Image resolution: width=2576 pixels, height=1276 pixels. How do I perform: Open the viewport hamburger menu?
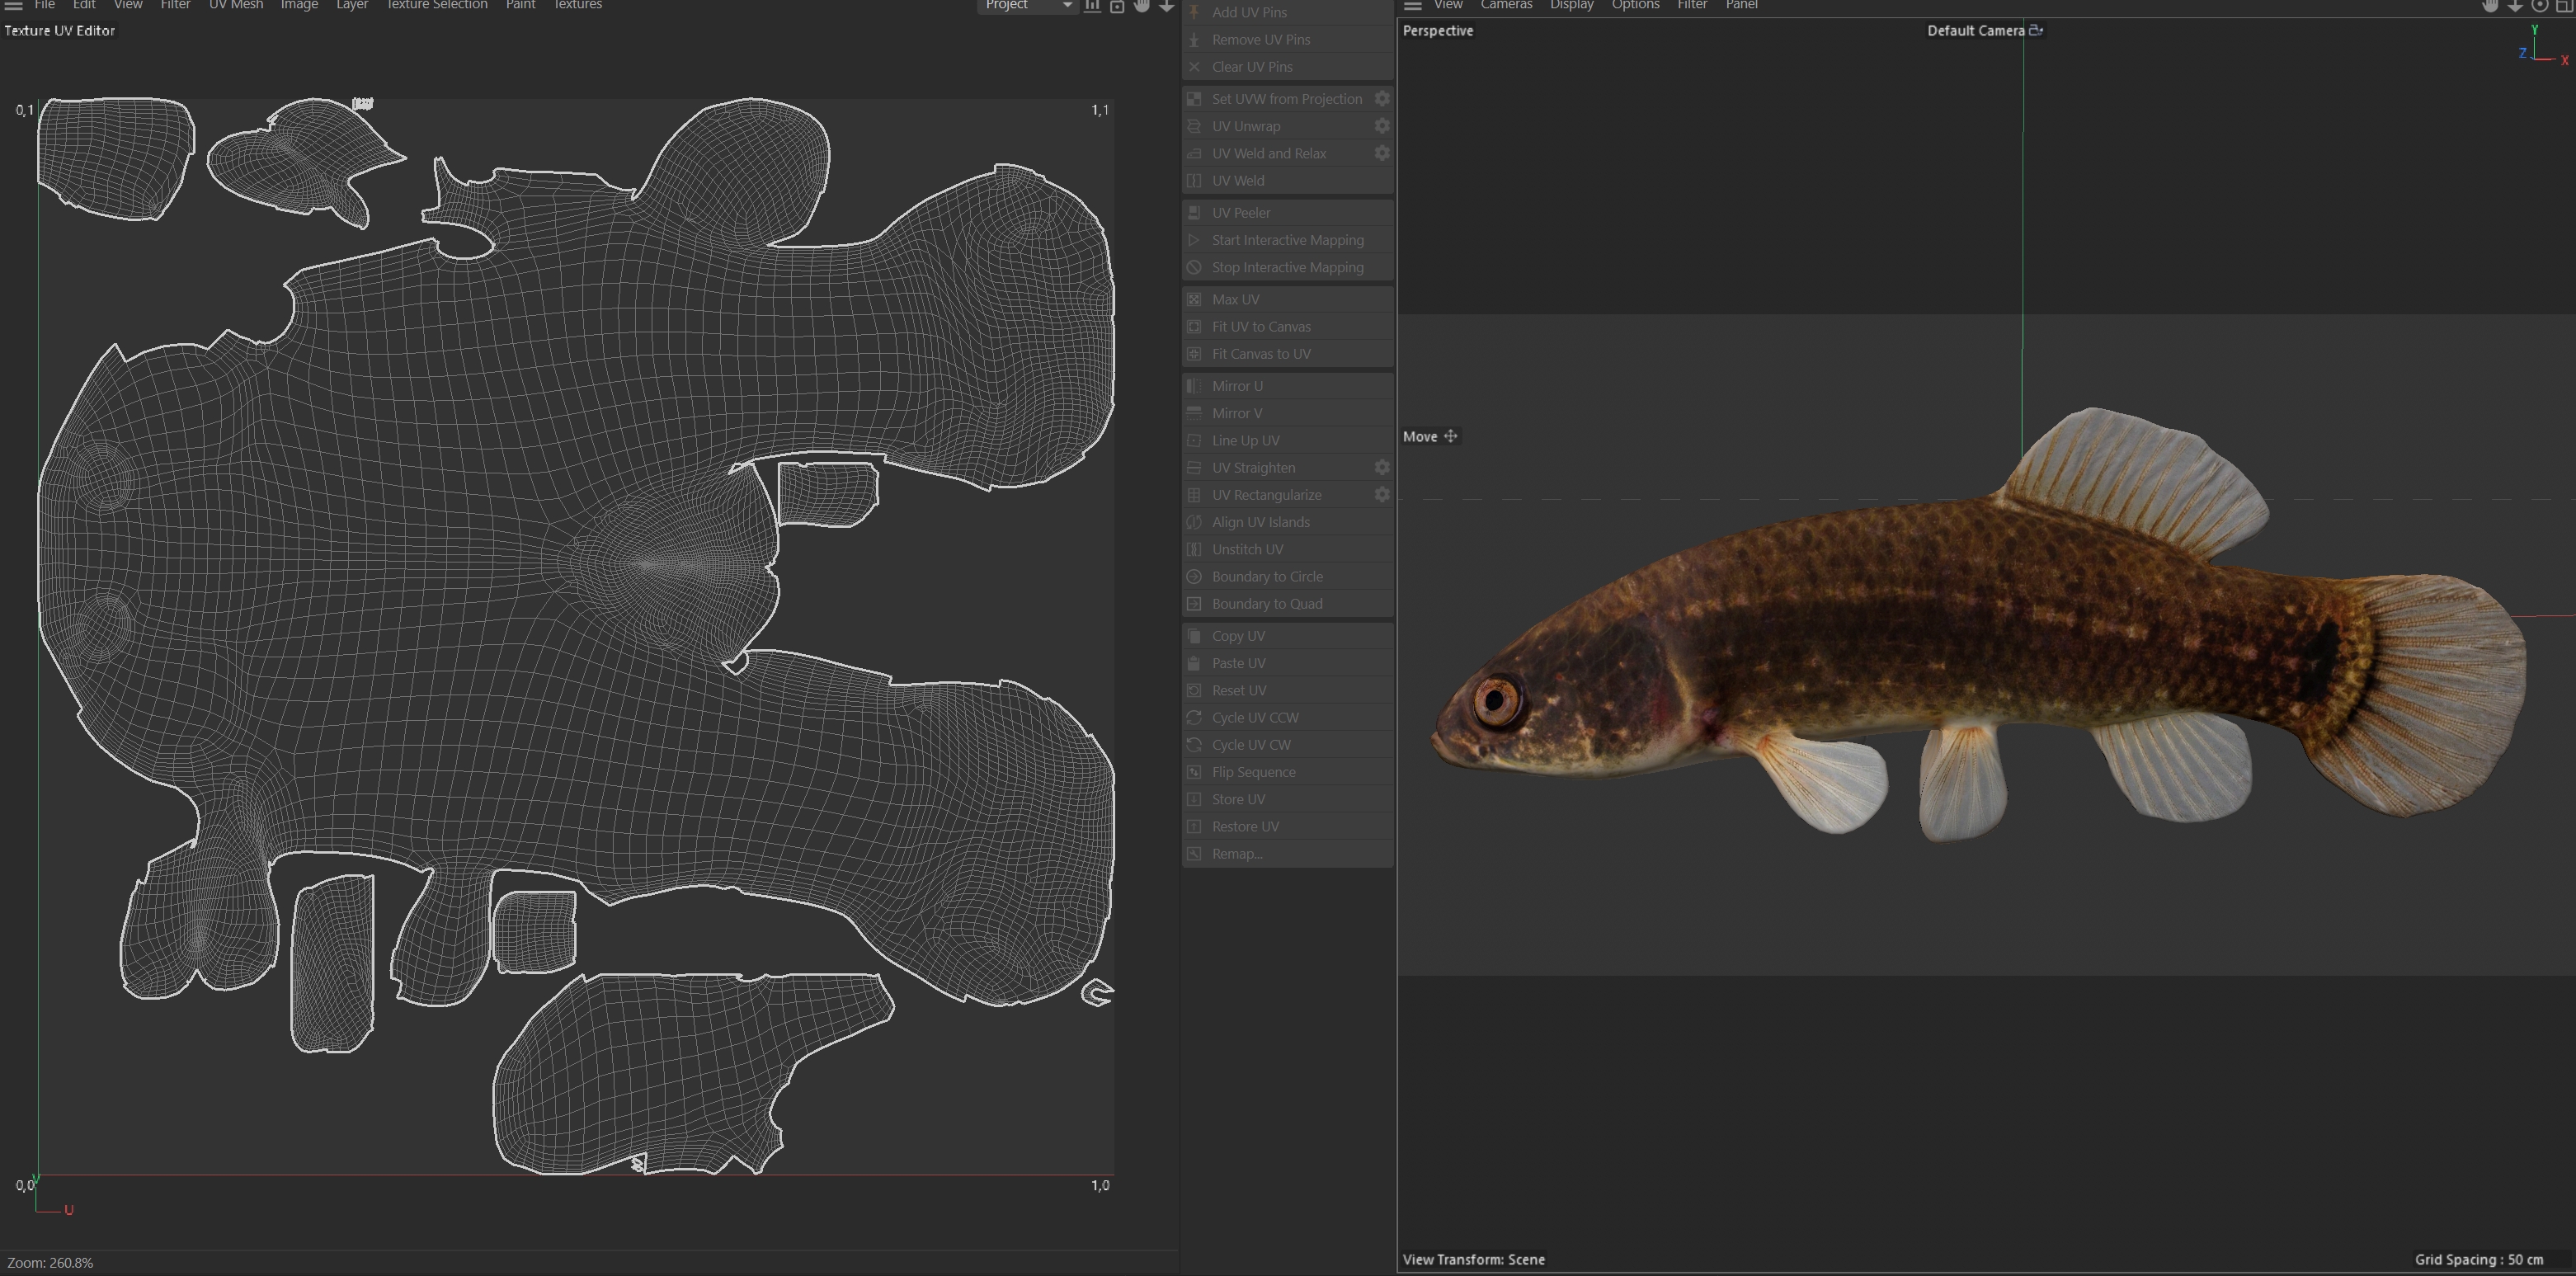1412,5
